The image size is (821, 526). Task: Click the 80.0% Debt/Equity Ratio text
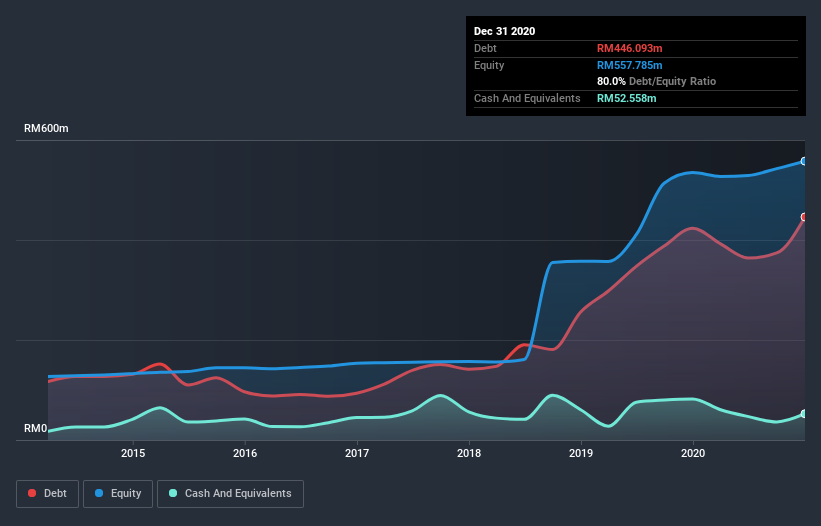(656, 82)
